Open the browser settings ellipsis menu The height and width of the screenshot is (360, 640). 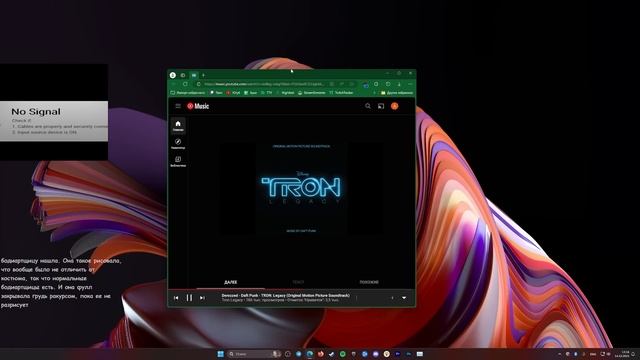410,84
